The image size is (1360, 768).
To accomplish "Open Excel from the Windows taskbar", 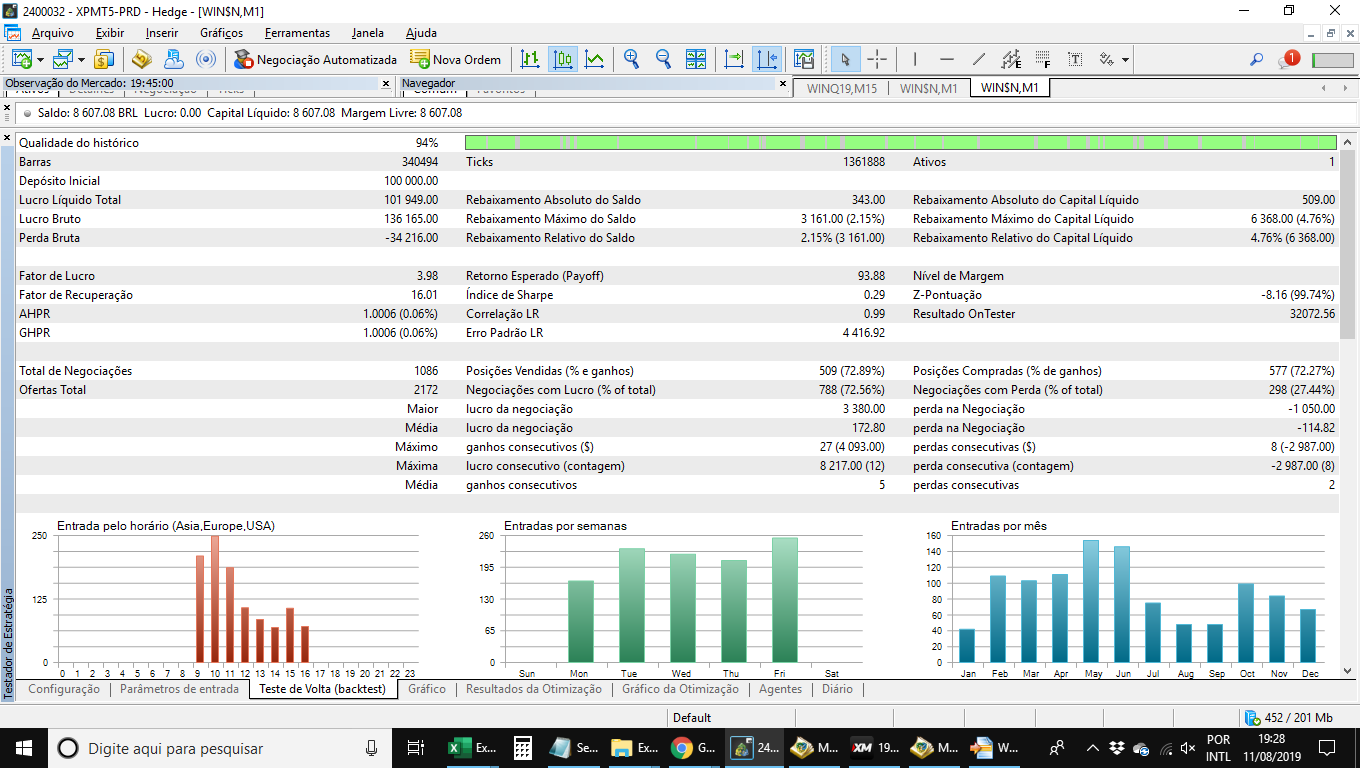I will (x=473, y=747).
